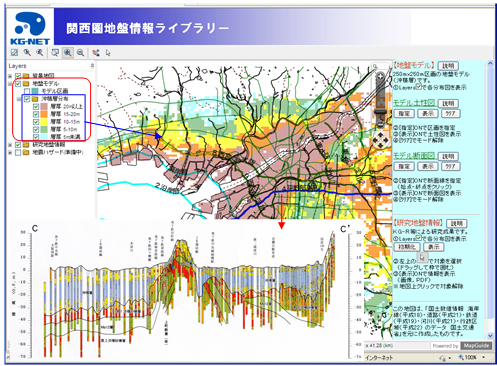Click the plus button on map zoom slider
497x366 pixels.
point(380,77)
